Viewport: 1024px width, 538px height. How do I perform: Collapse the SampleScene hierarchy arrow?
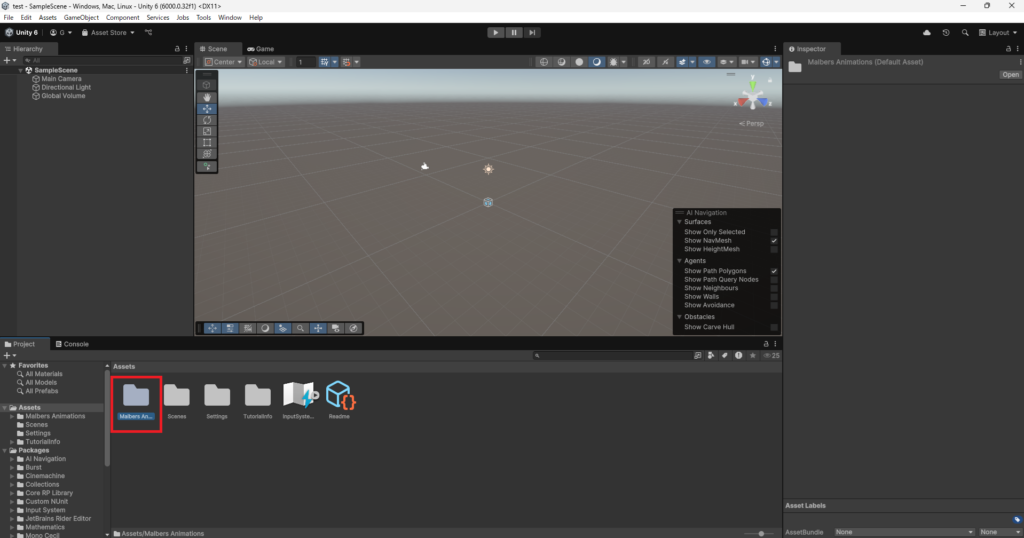coord(21,71)
